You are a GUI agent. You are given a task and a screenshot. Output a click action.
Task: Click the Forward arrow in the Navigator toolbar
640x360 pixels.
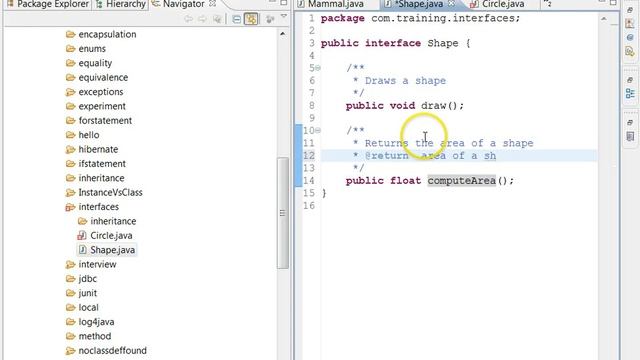pyautogui.click(x=202, y=19)
